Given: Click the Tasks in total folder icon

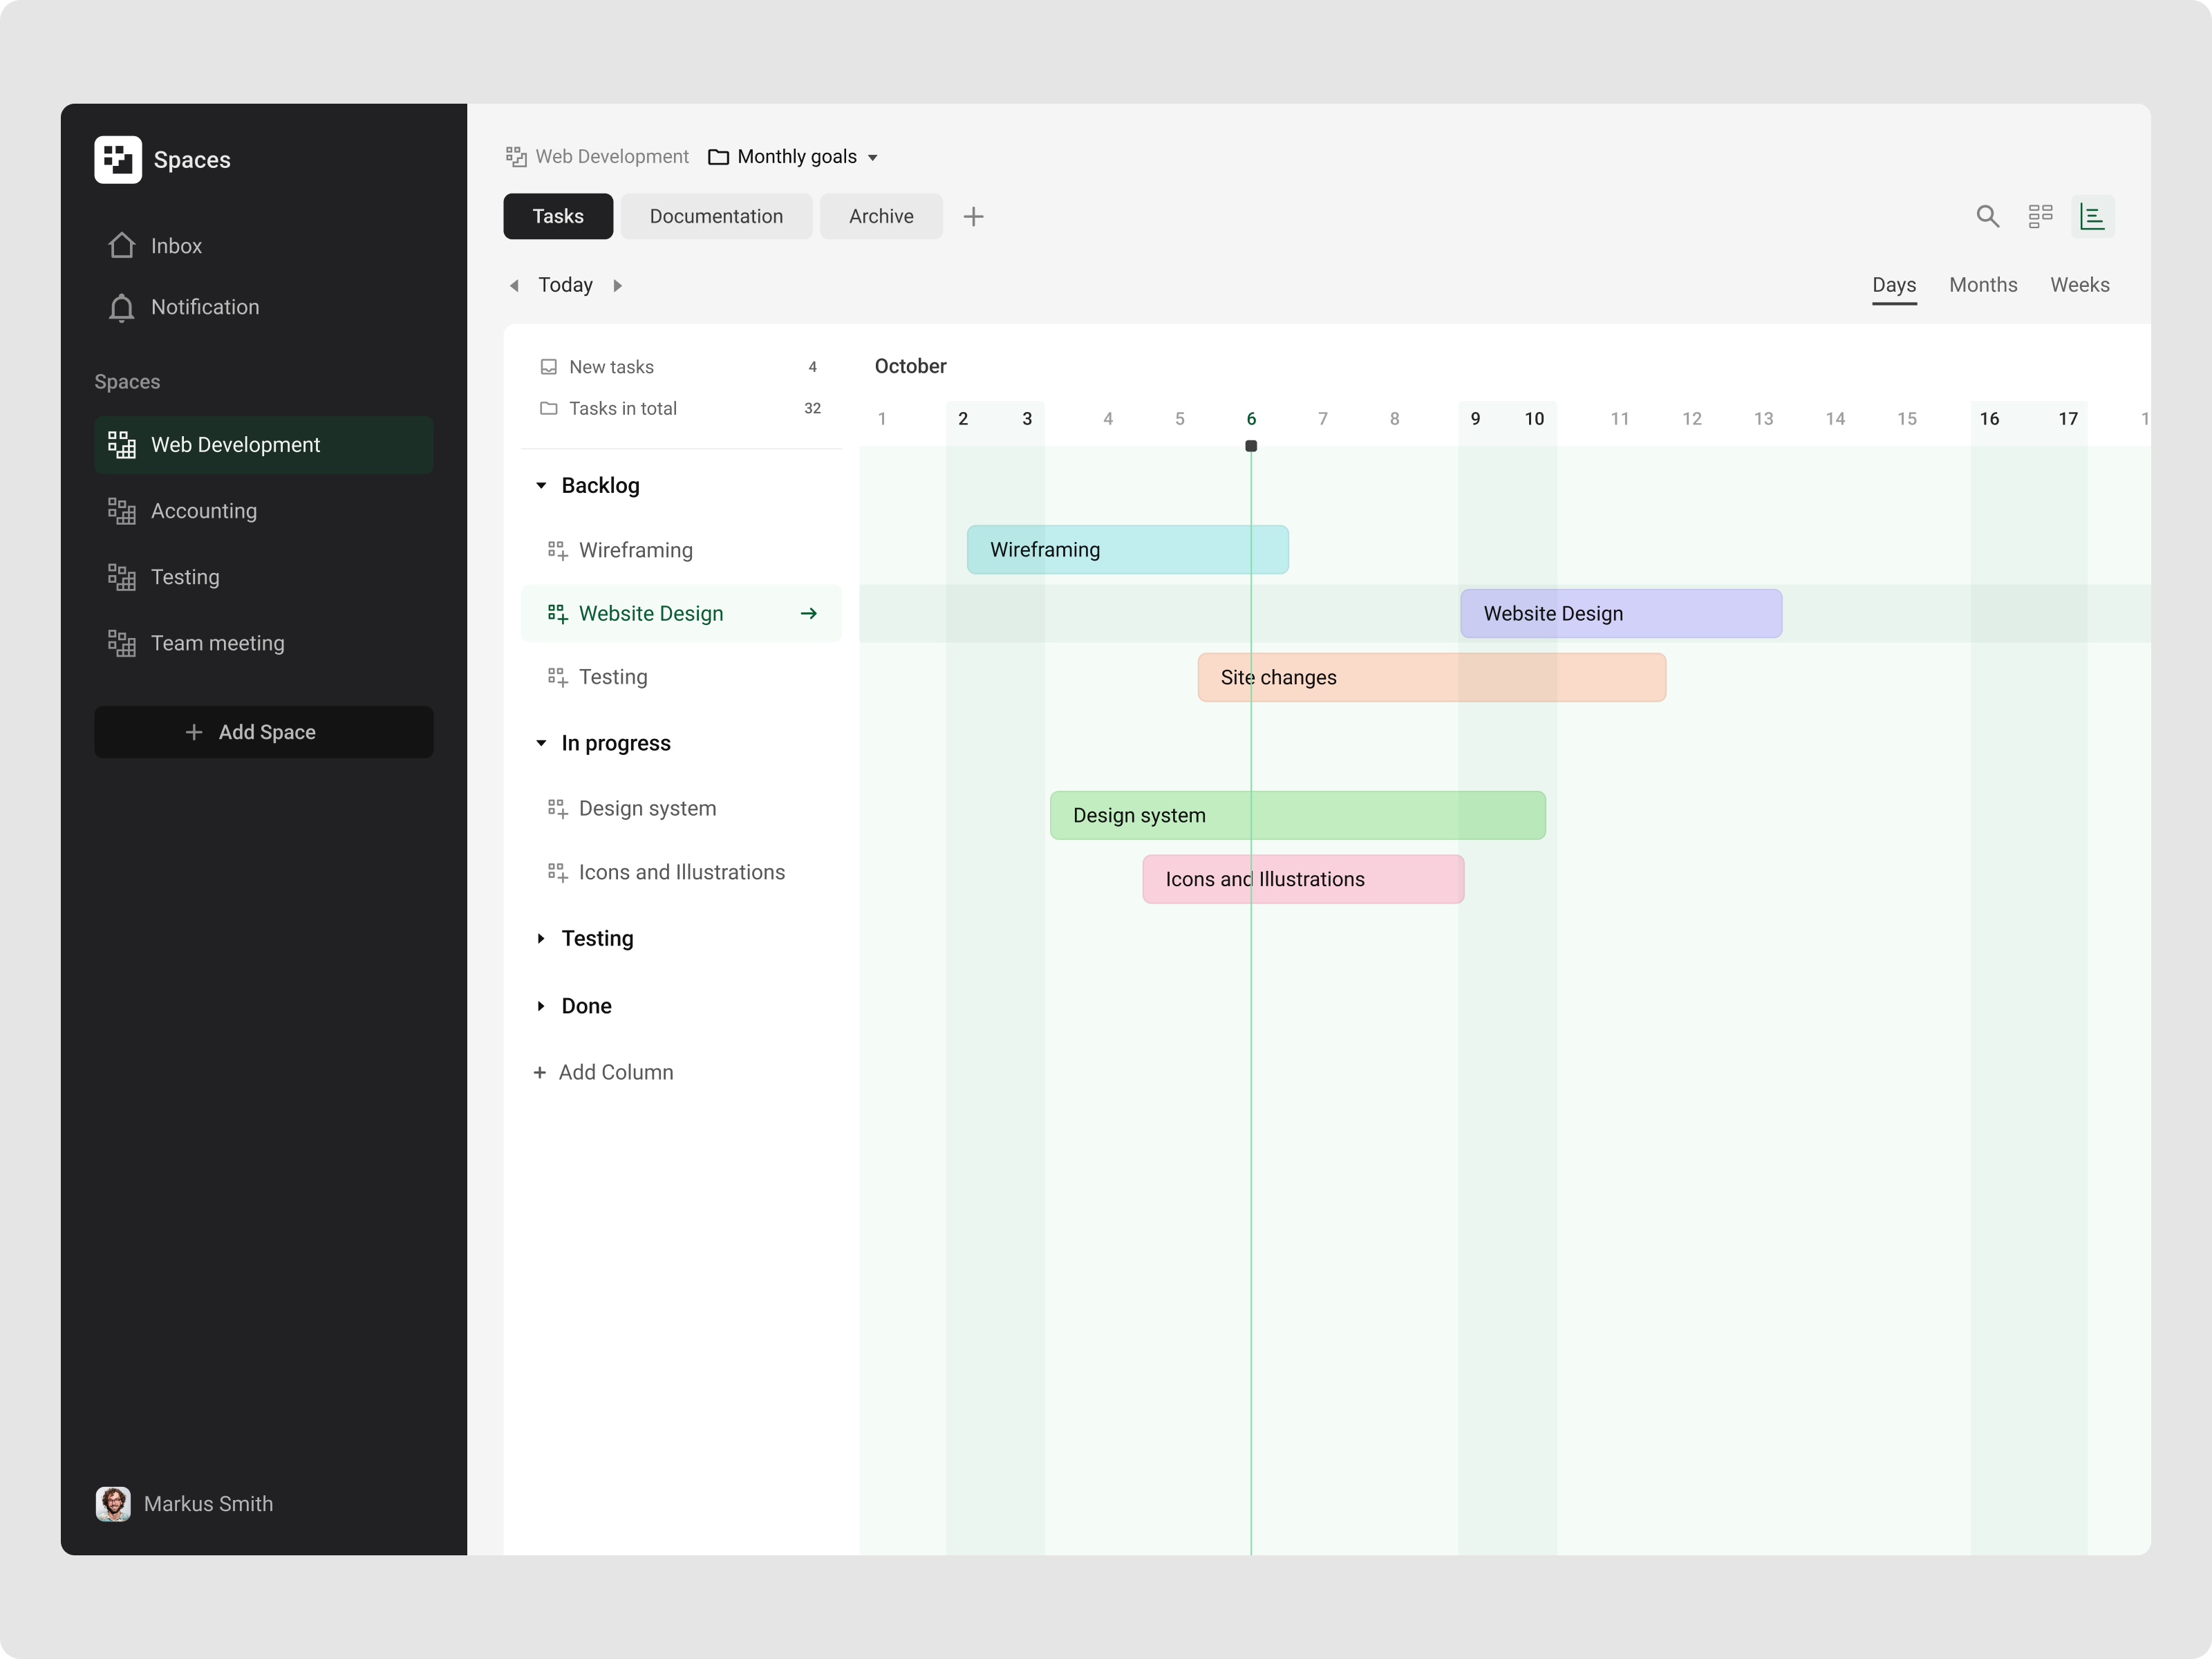Looking at the screenshot, I should coord(548,408).
